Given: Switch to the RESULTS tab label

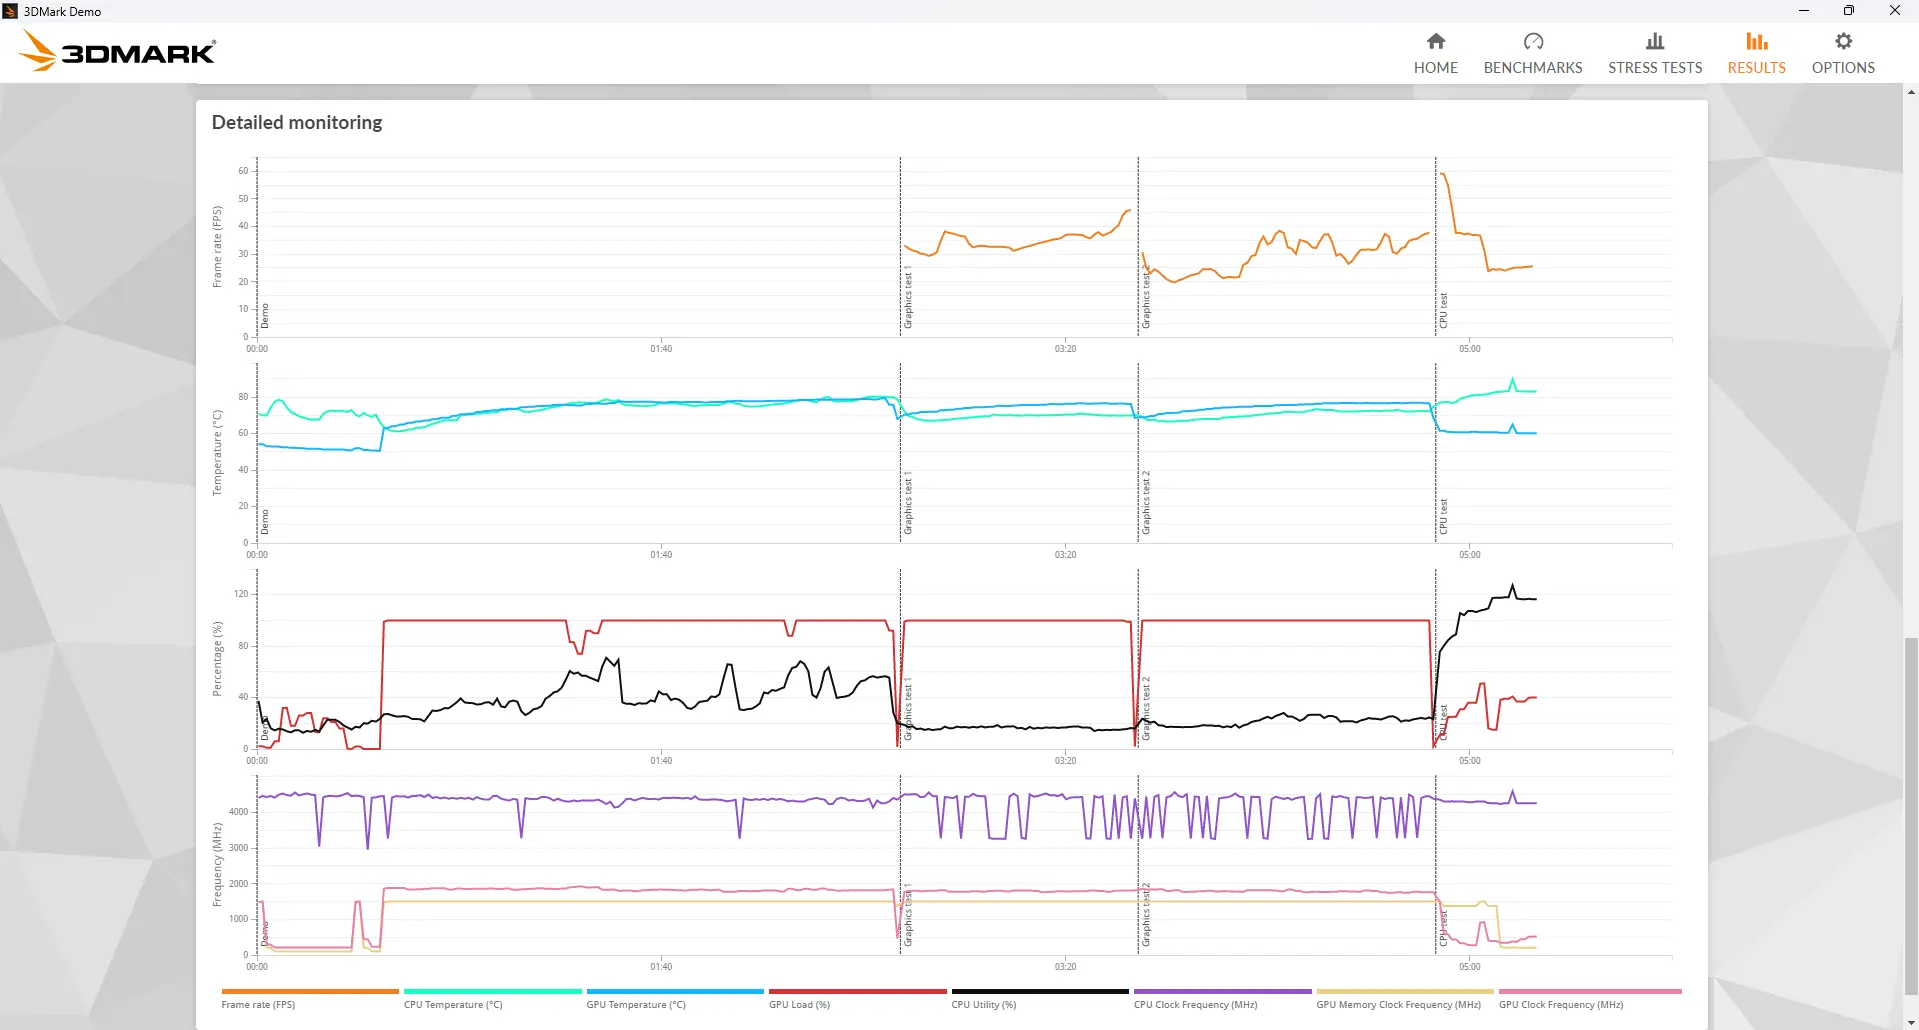Looking at the screenshot, I should (1757, 68).
